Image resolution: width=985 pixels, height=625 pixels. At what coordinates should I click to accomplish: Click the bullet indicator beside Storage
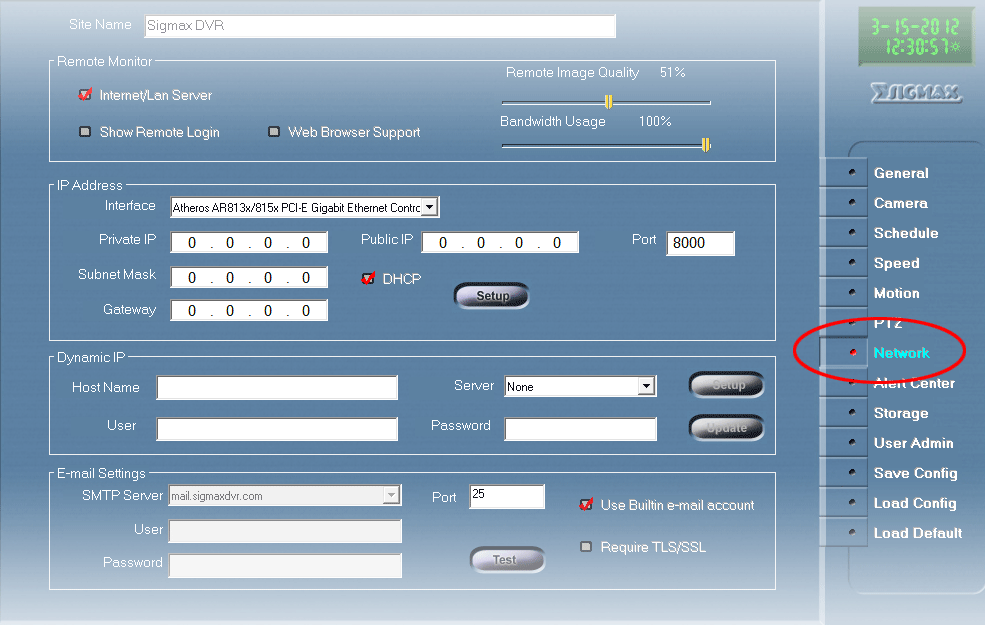coord(852,413)
